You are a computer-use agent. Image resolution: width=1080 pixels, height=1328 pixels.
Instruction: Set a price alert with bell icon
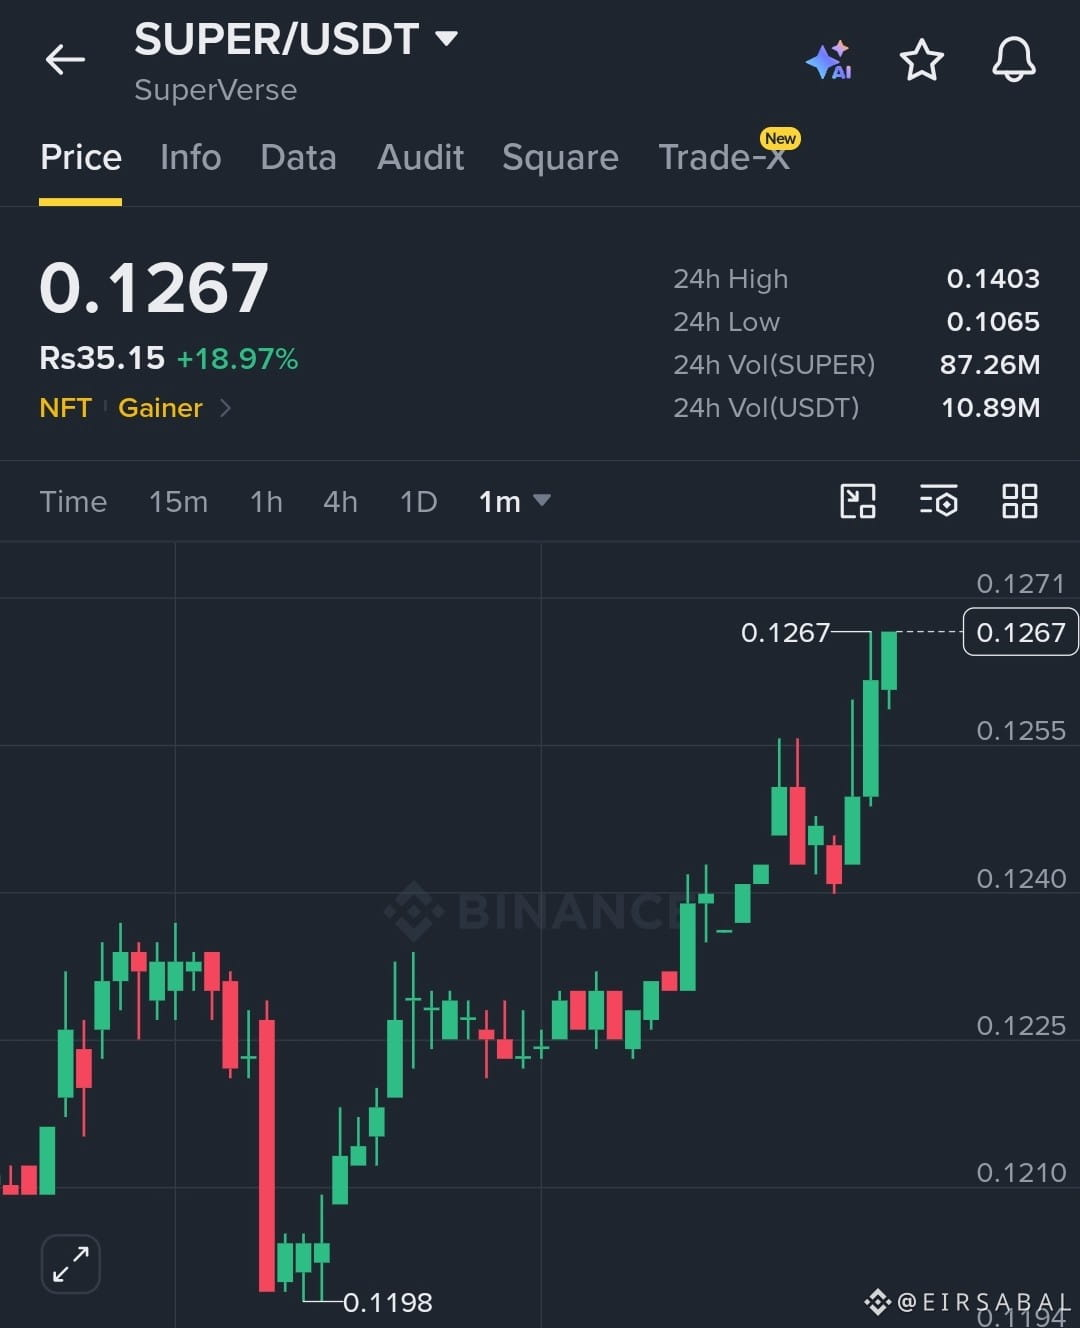click(x=1013, y=60)
